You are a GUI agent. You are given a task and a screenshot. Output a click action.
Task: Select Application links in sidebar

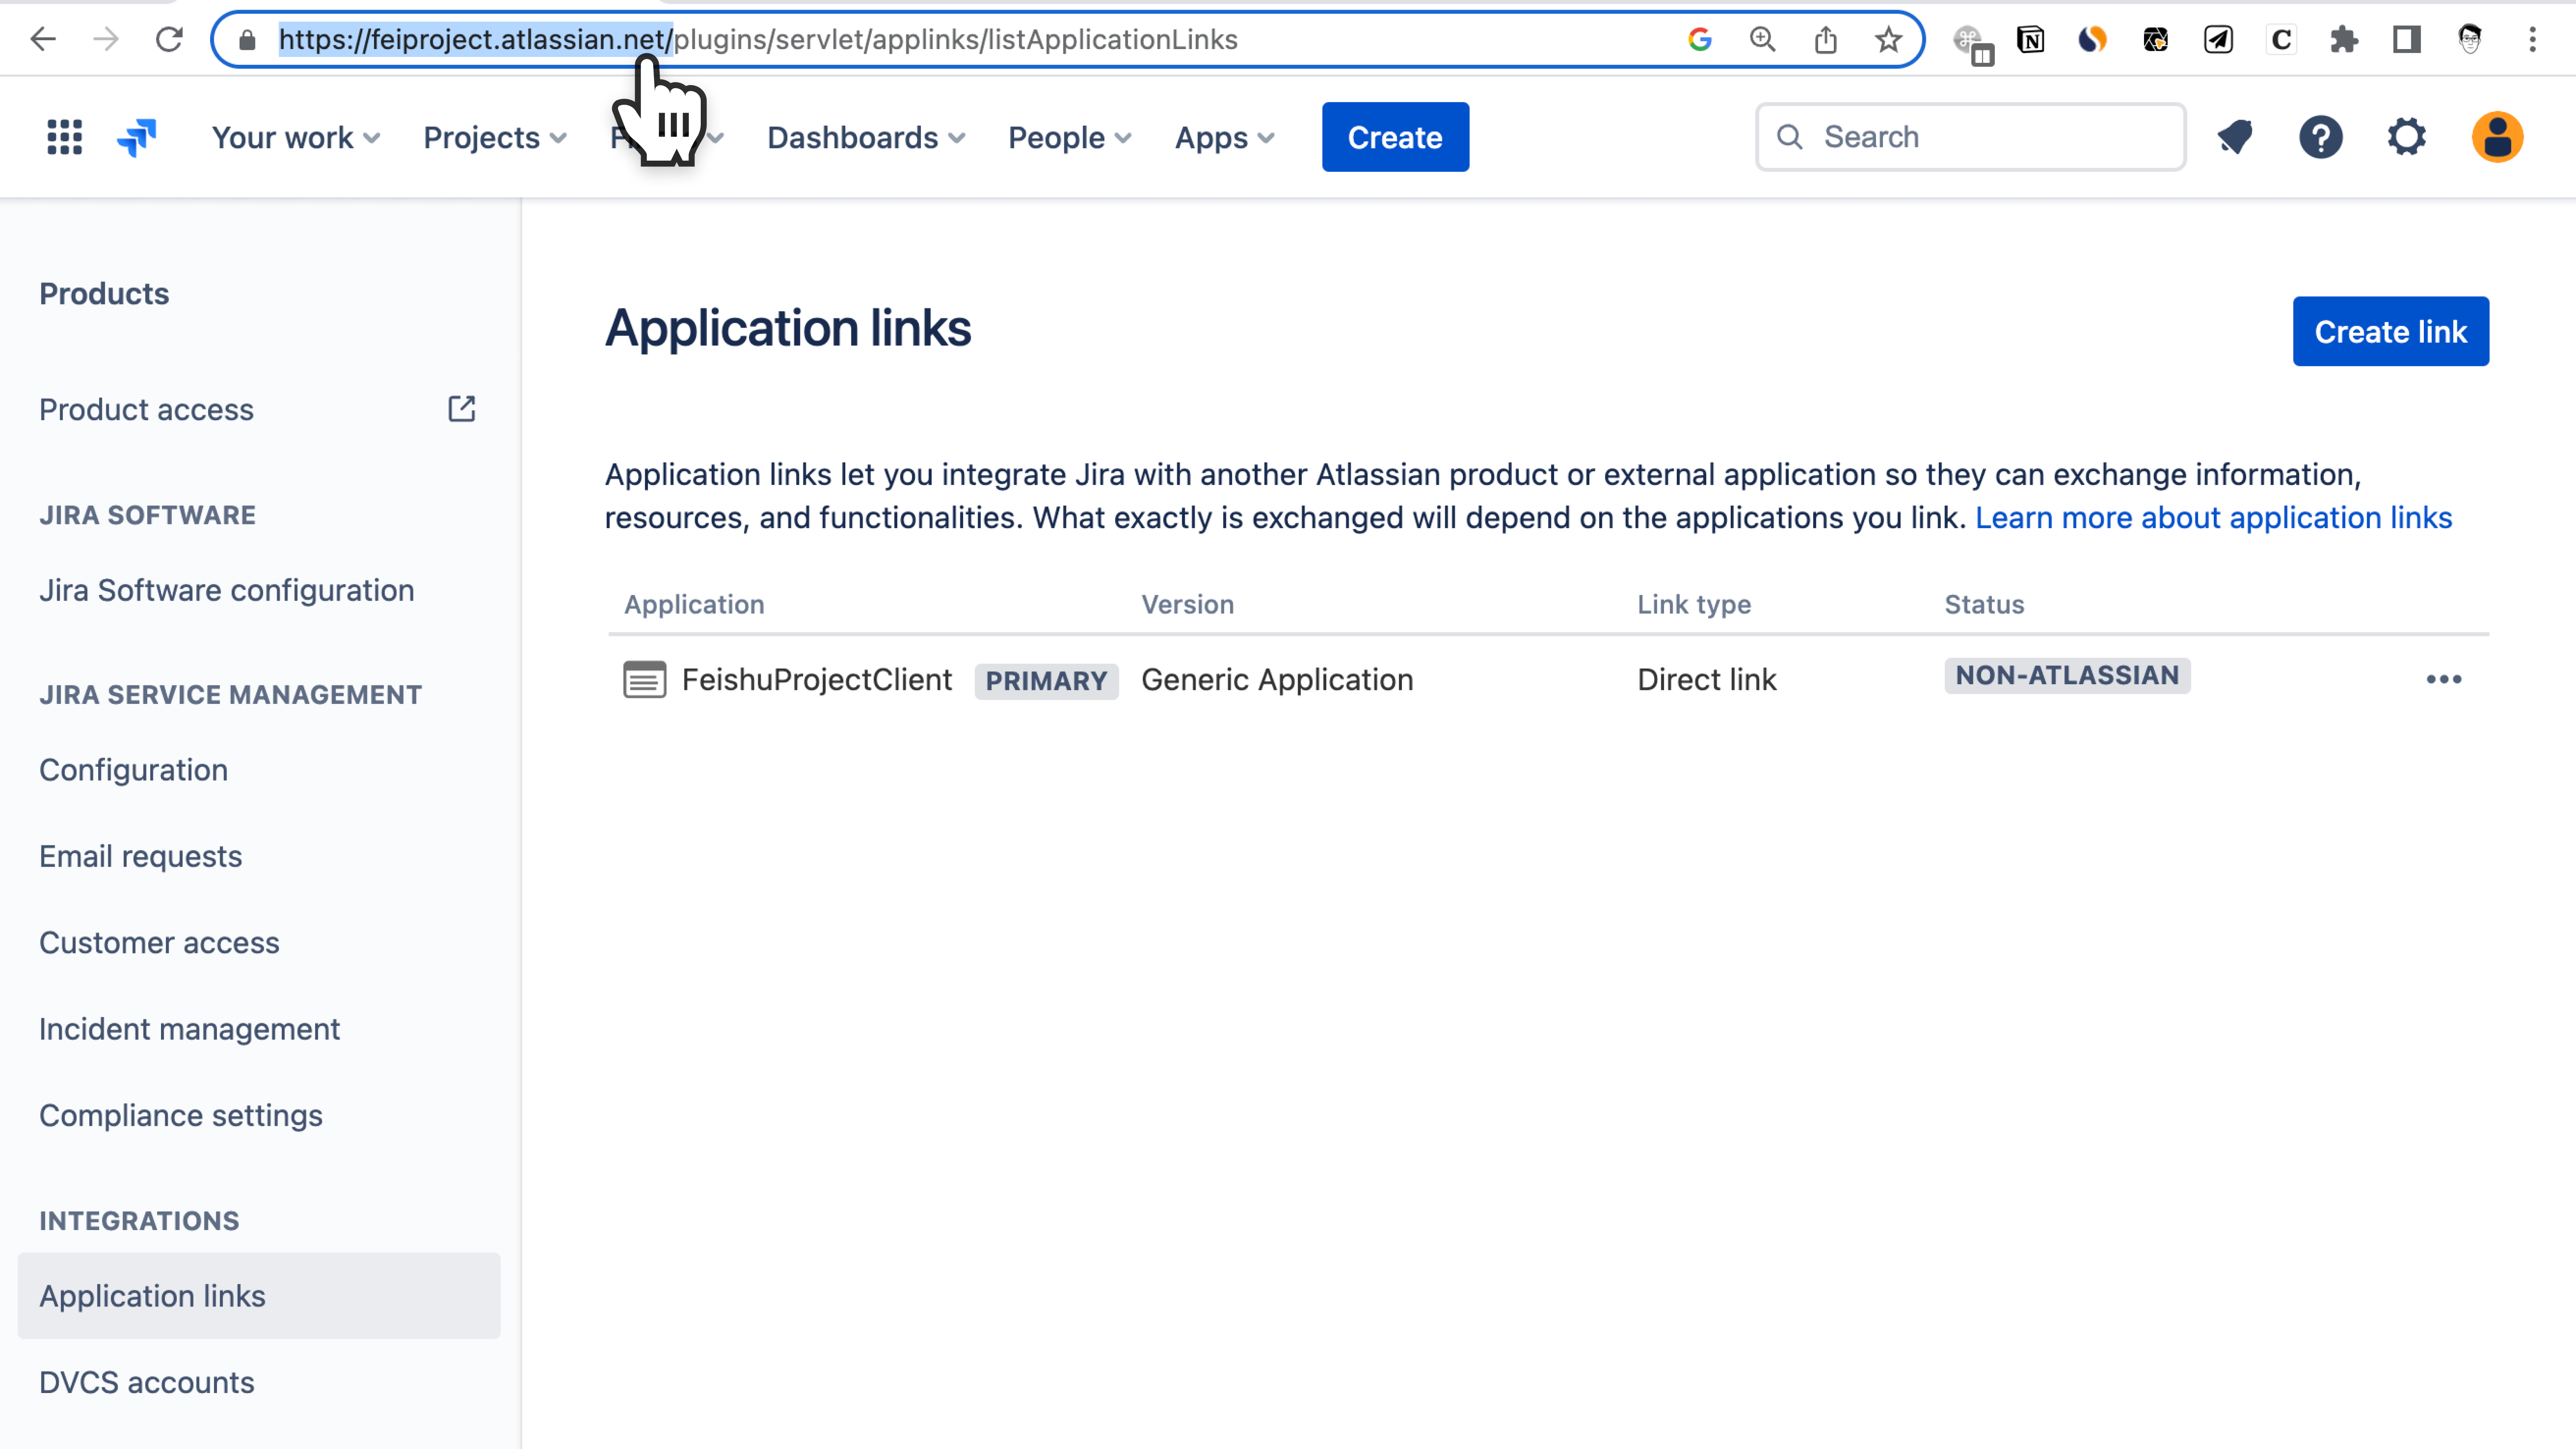(x=259, y=1296)
